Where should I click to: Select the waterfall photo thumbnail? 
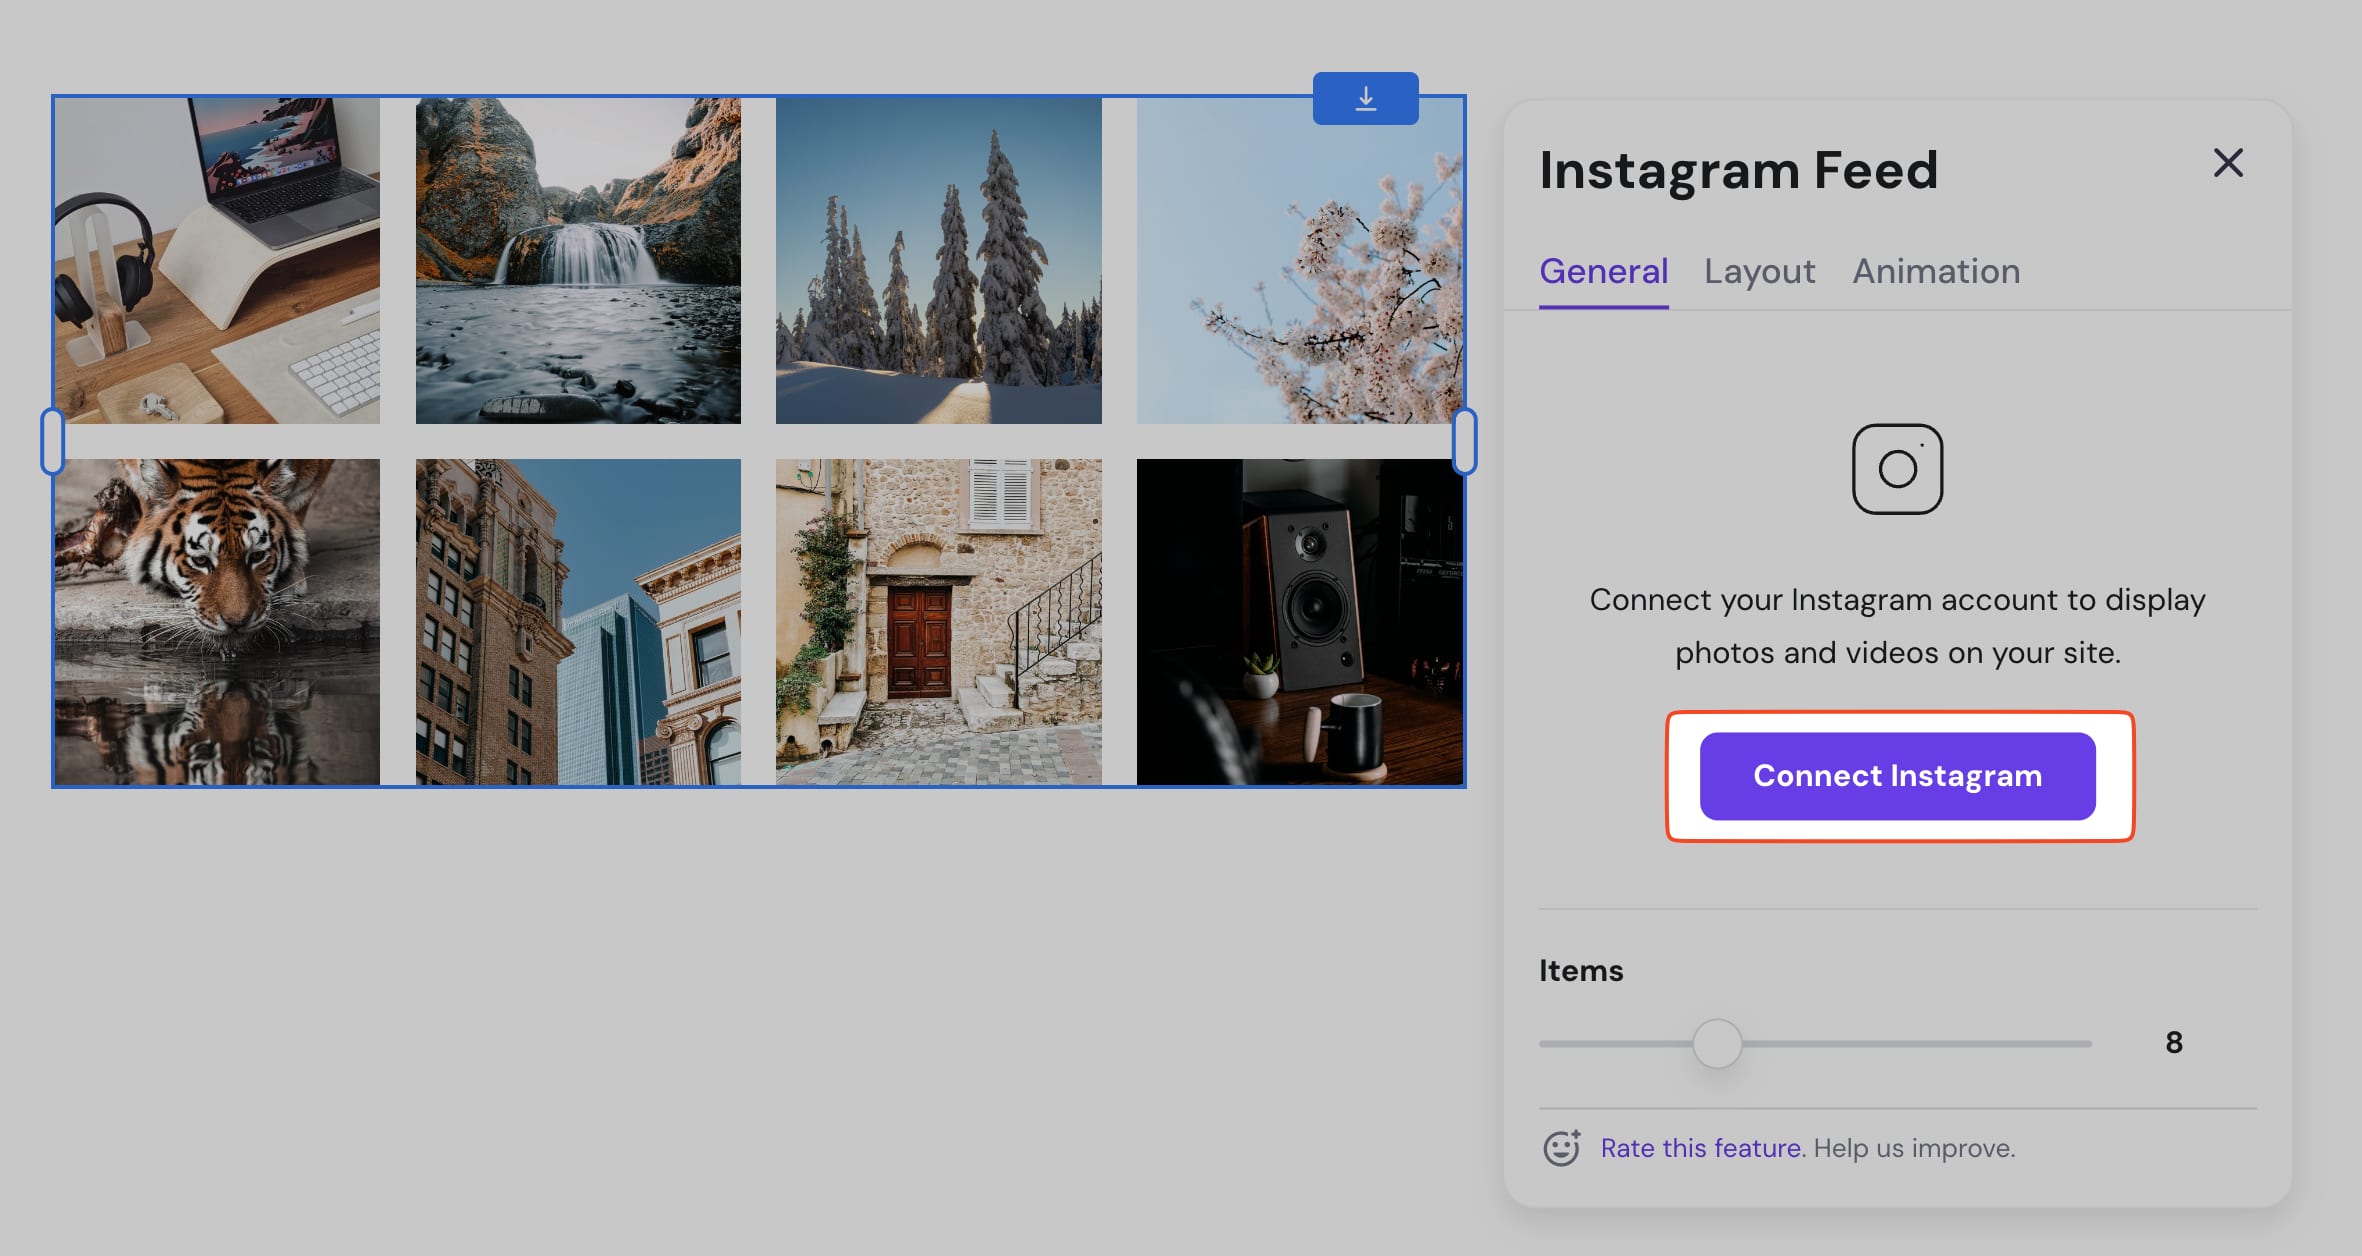[578, 259]
